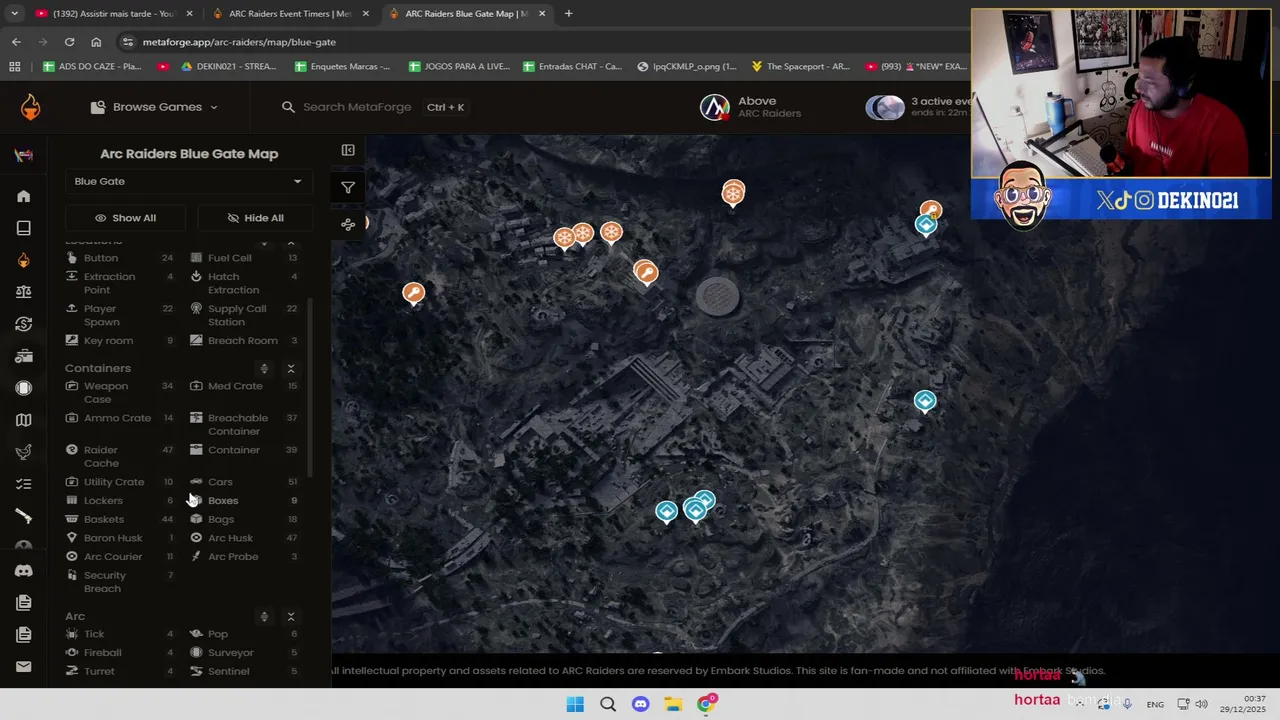This screenshot has height=720, width=1280.
Task: Open the checklist icon in left sidebar
Action: (x=23, y=484)
